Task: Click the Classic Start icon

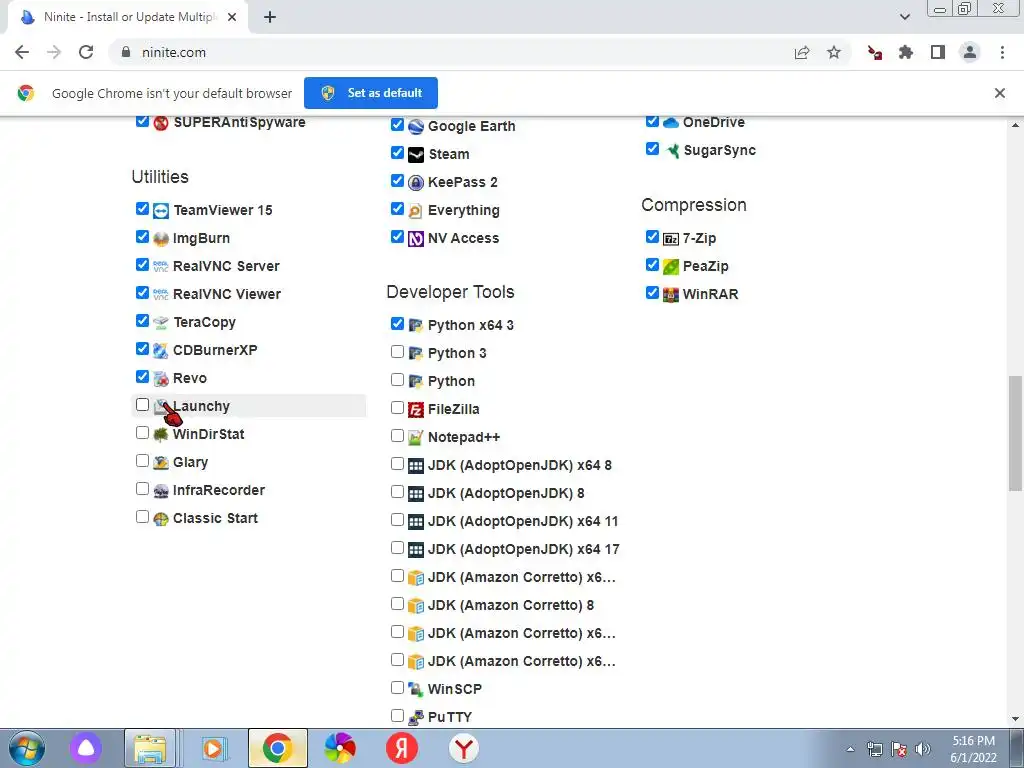Action: pos(161,519)
